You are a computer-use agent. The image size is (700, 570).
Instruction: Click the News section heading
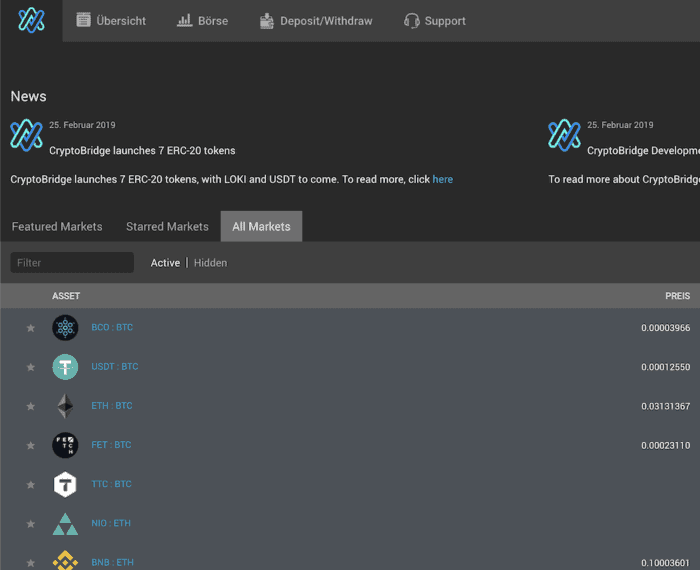pos(29,96)
